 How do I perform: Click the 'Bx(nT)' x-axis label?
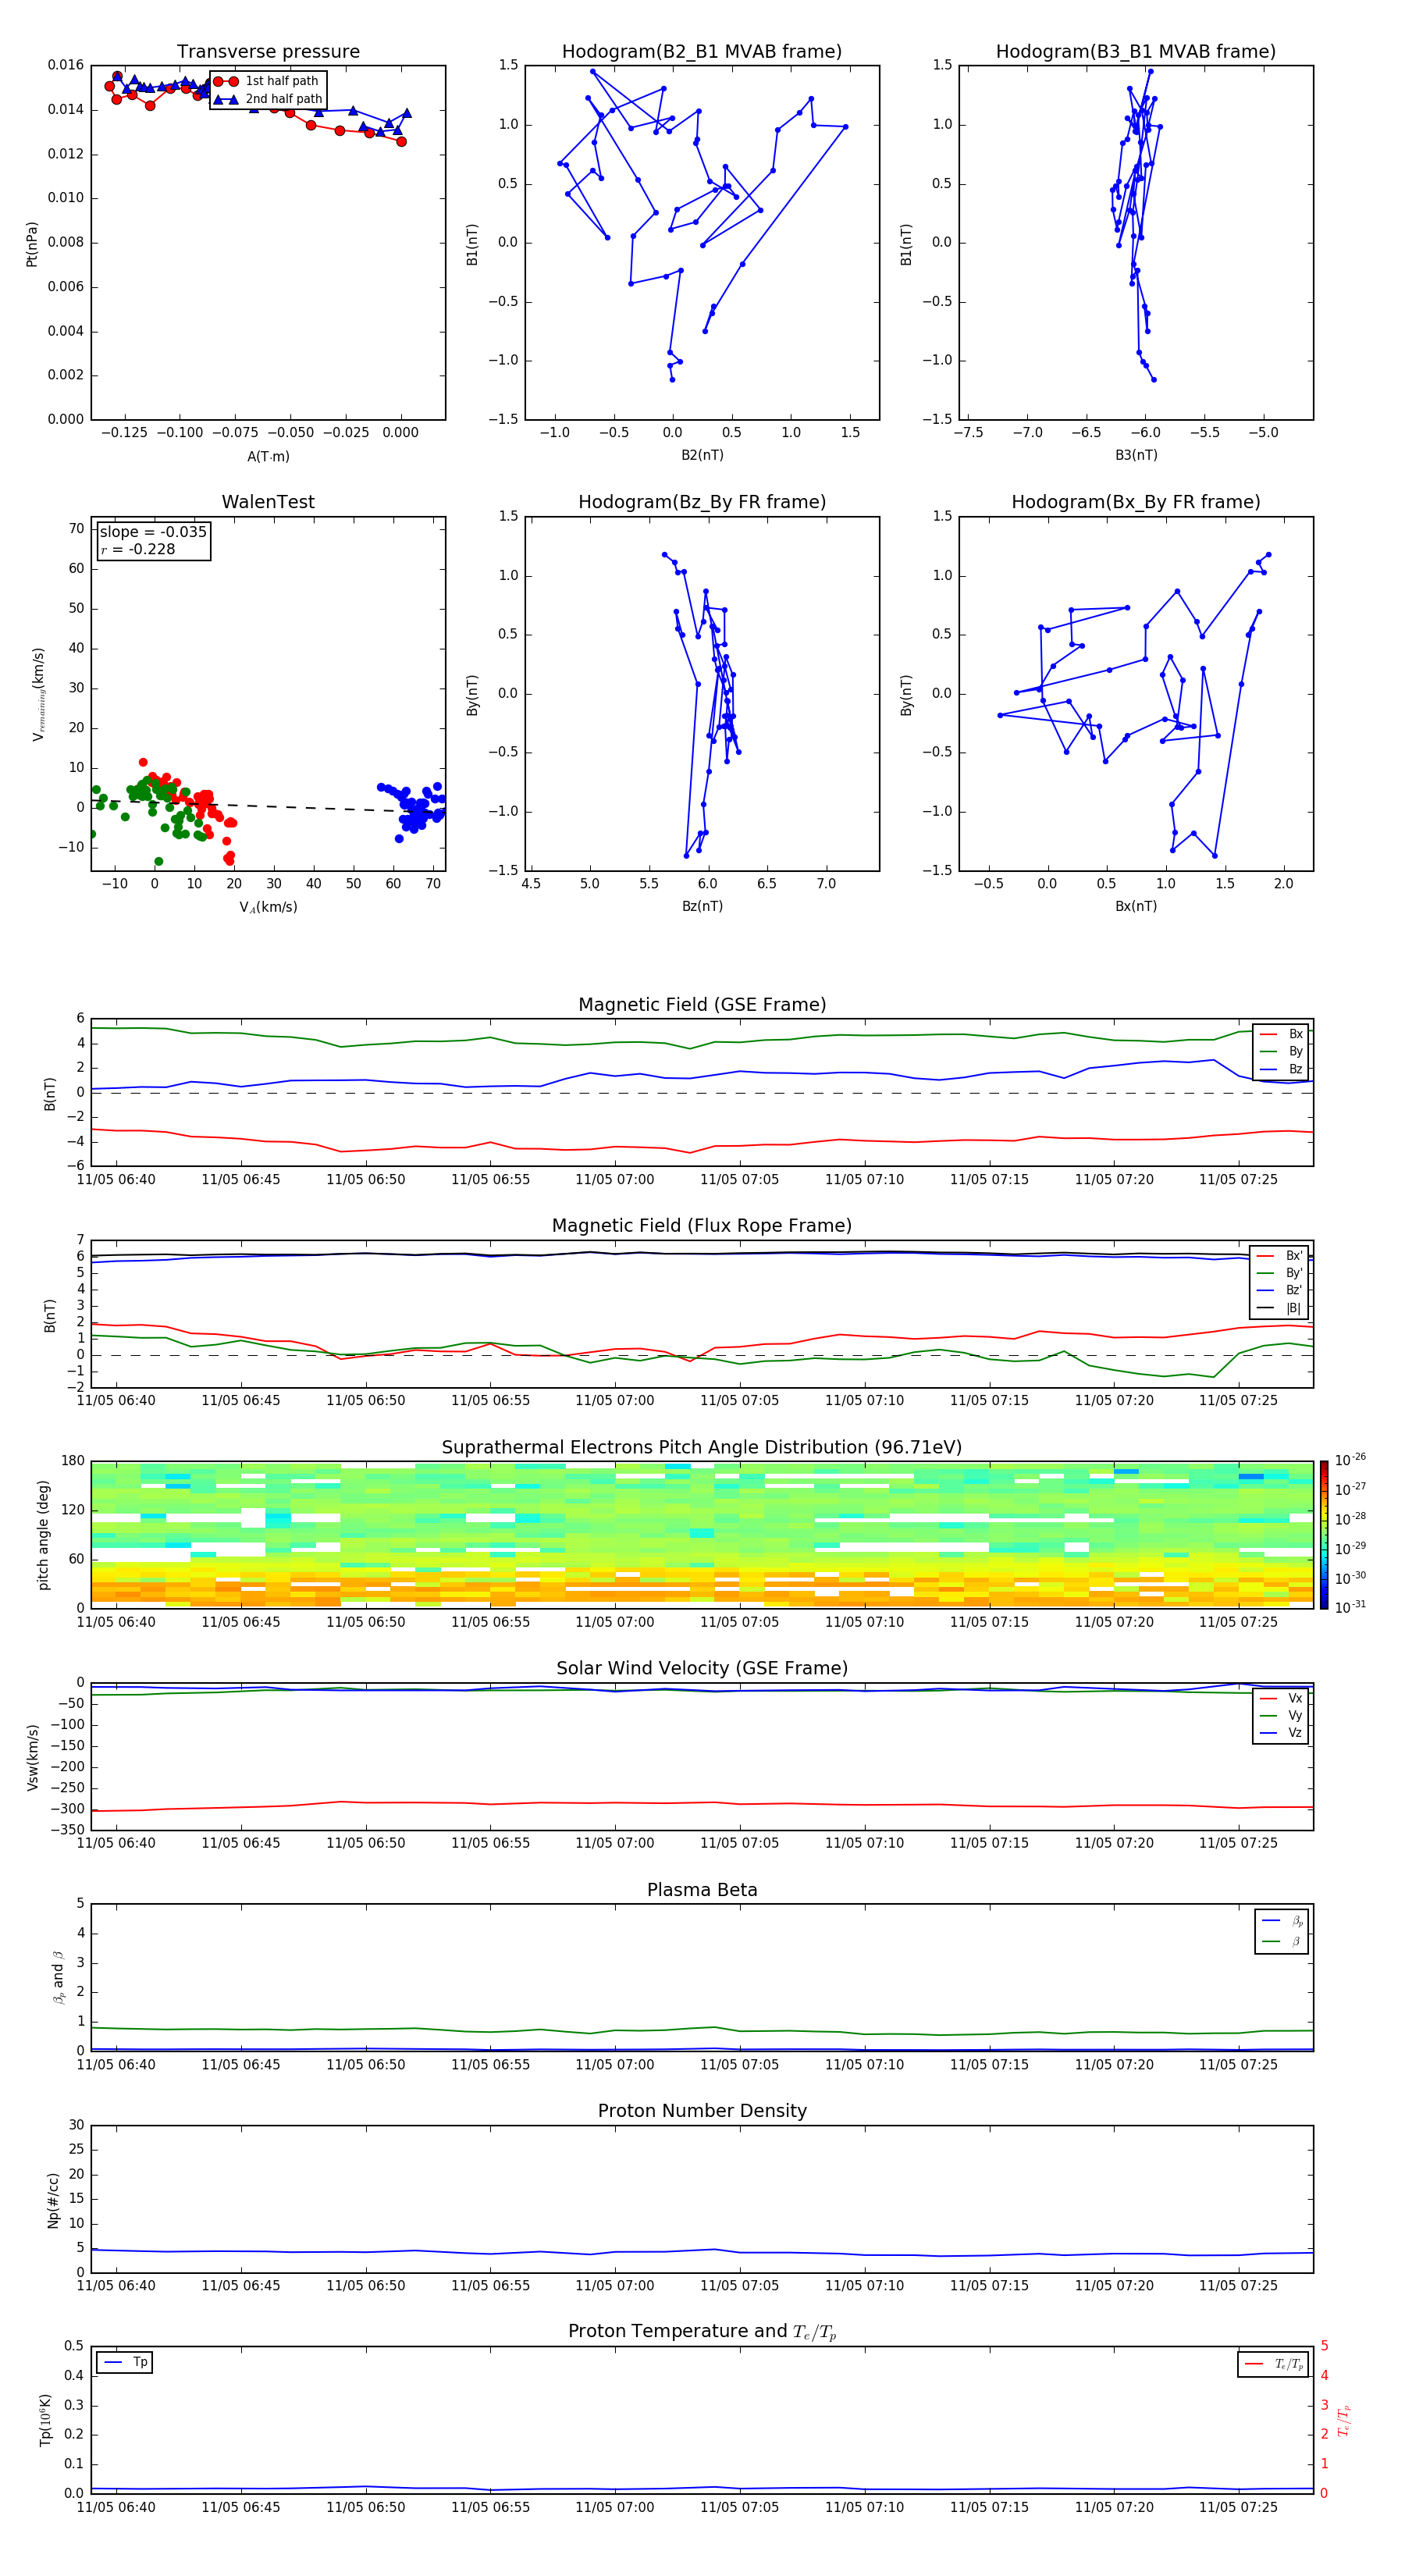click(1136, 906)
